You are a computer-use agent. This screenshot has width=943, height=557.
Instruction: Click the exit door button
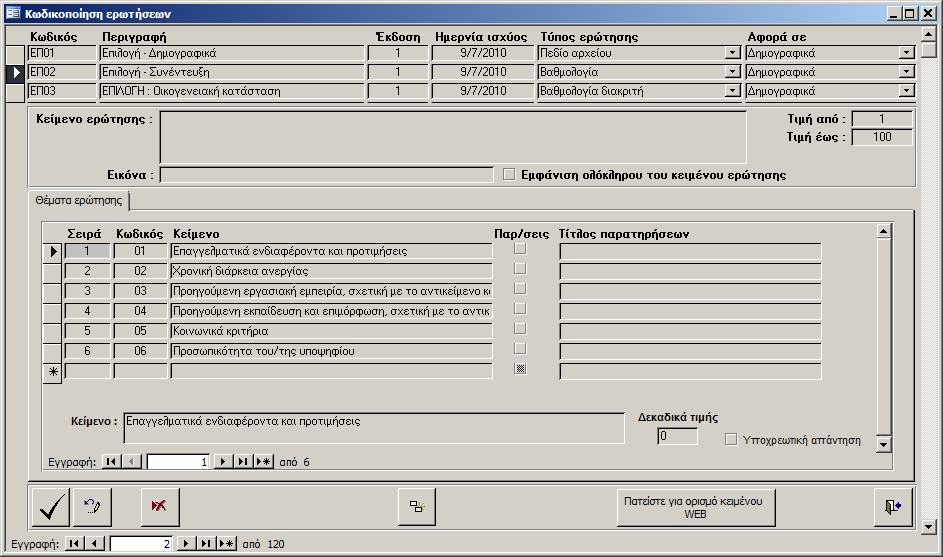pyautogui.click(x=893, y=507)
